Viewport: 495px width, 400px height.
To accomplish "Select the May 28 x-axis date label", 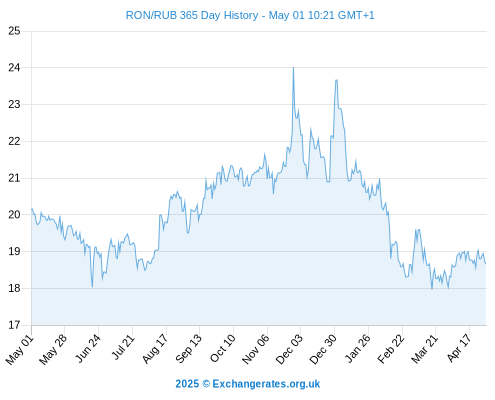I will 53,349.
